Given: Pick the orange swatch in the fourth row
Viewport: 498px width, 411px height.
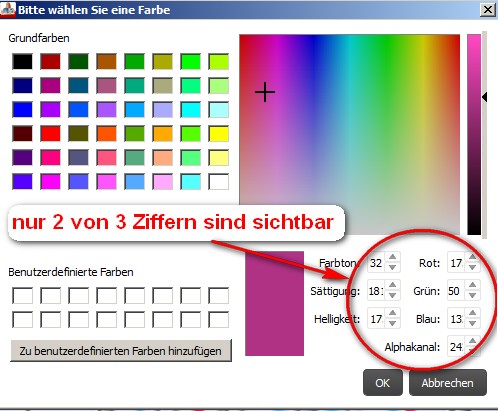Looking at the screenshot, I should coord(163,133).
